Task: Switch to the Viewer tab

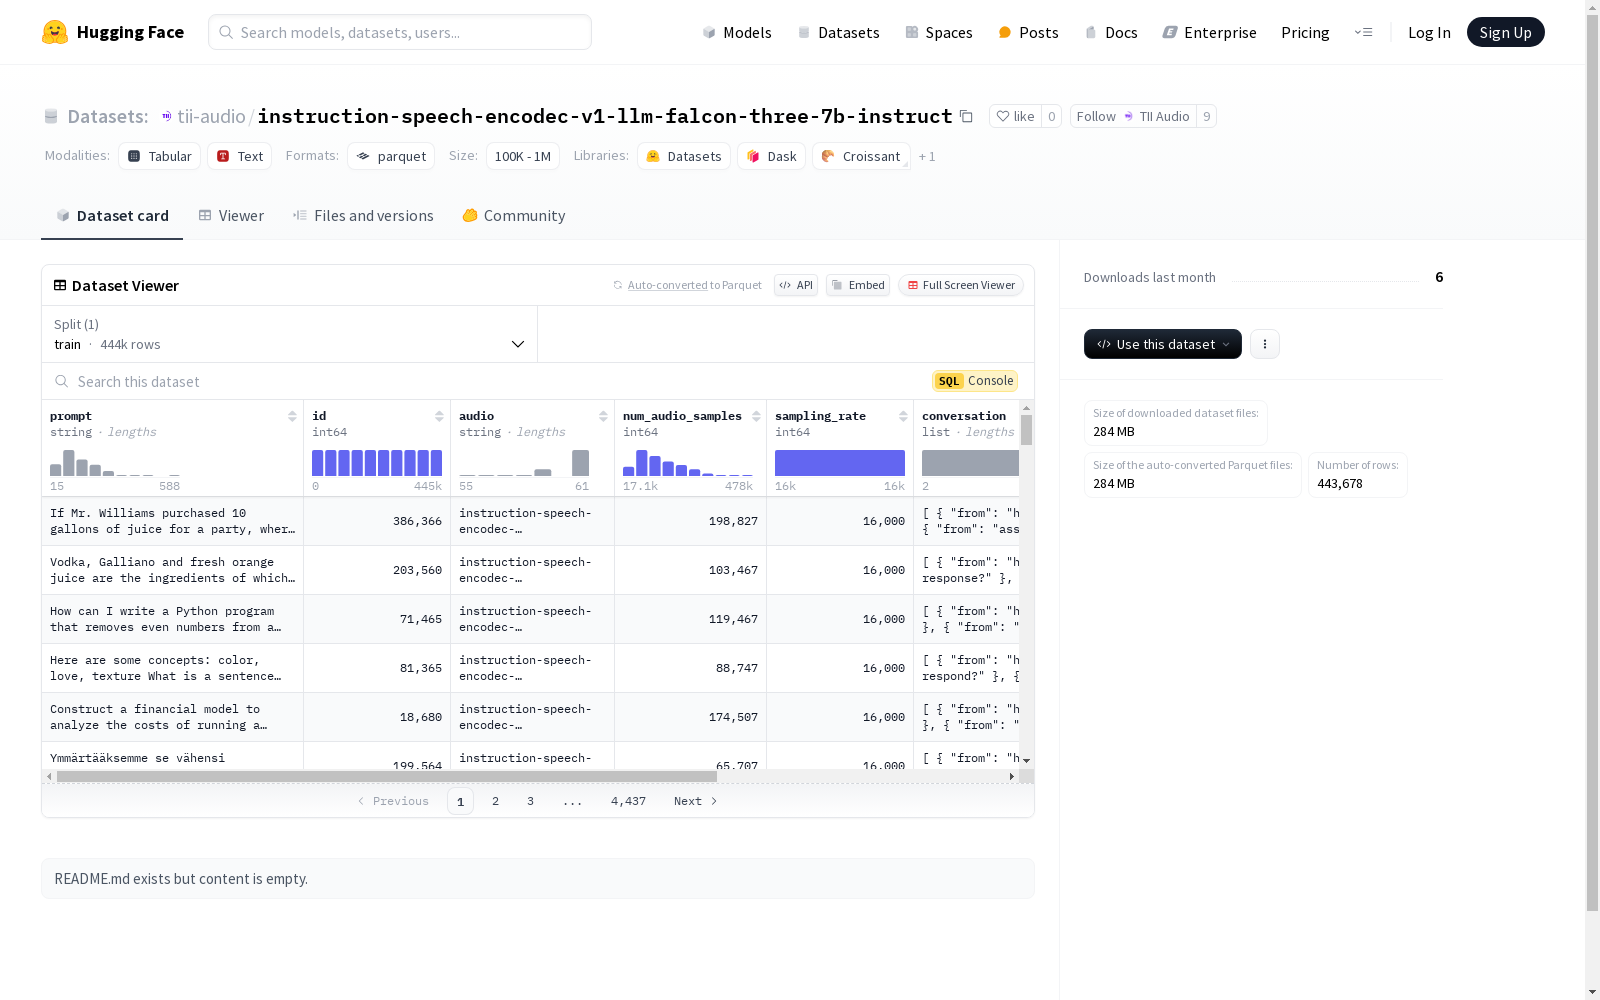Action: [x=231, y=216]
